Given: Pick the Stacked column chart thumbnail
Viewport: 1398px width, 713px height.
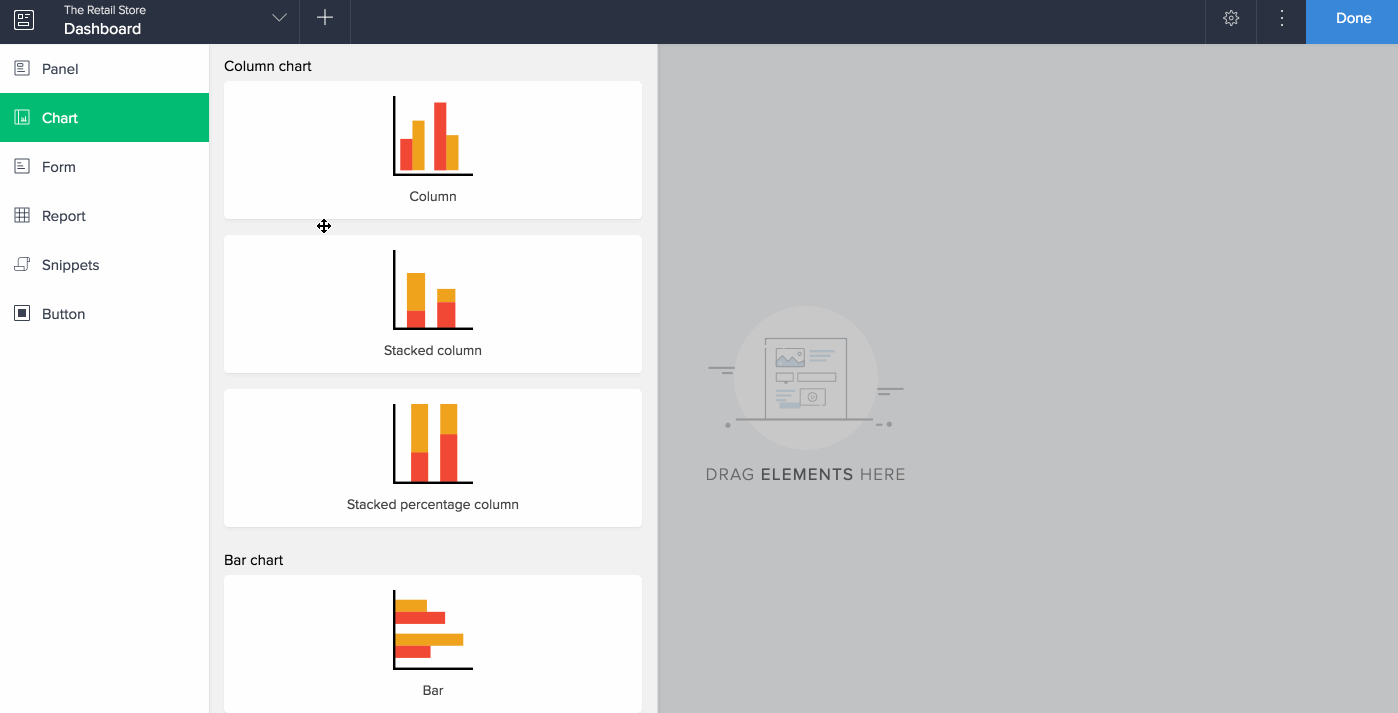Looking at the screenshot, I should click(433, 304).
